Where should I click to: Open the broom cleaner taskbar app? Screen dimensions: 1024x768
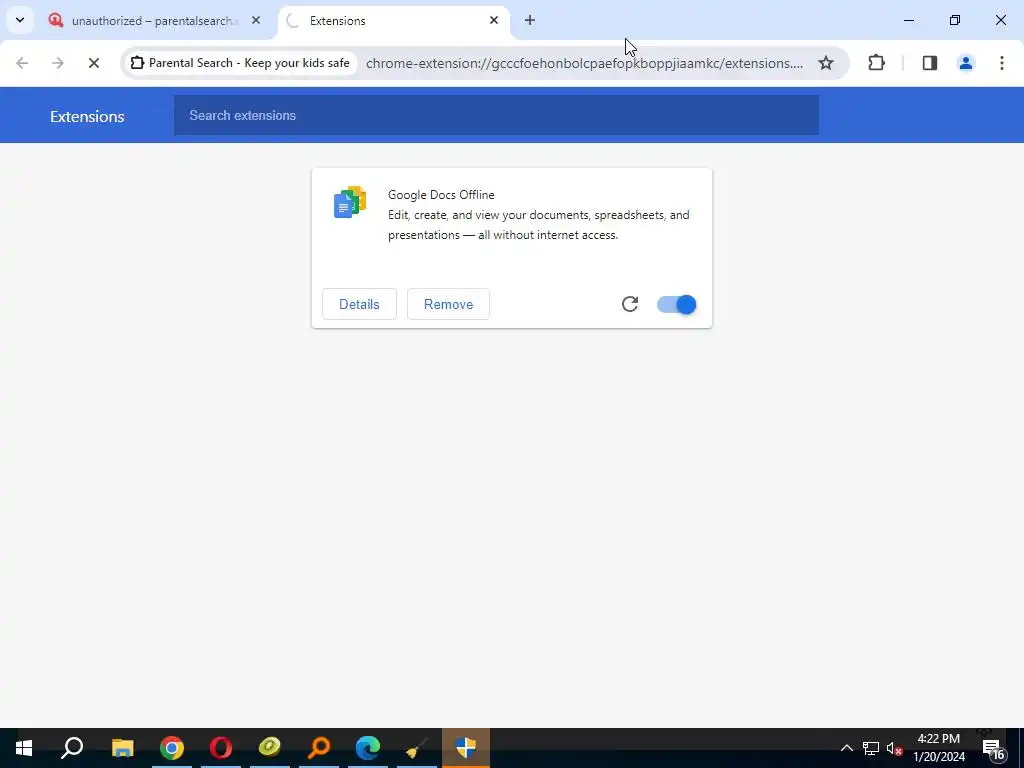click(417, 748)
